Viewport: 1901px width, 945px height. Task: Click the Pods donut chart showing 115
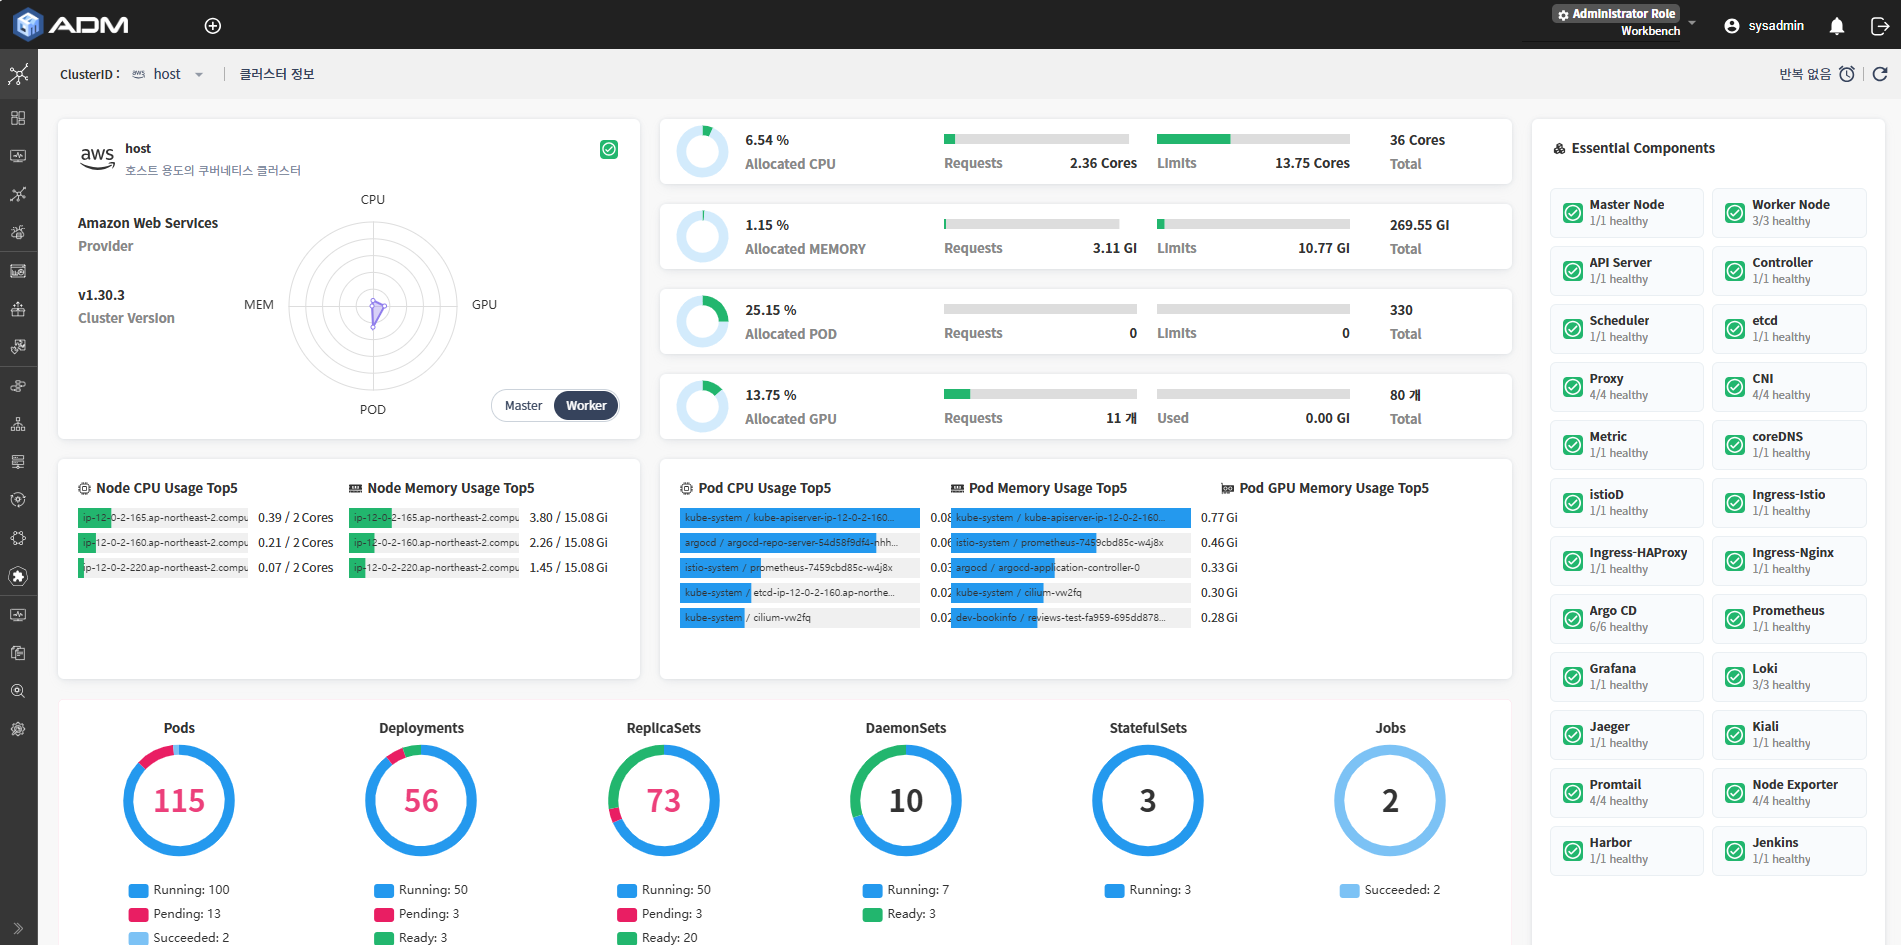tap(179, 800)
